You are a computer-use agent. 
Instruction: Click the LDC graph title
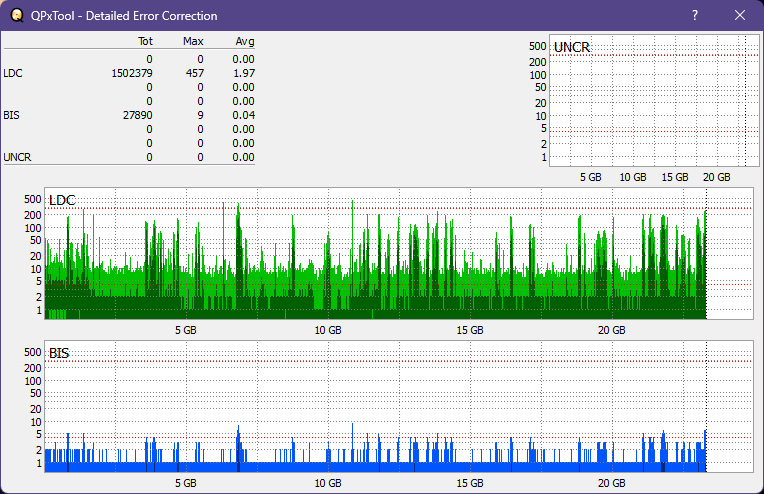pyautogui.click(x=62, y=200)
